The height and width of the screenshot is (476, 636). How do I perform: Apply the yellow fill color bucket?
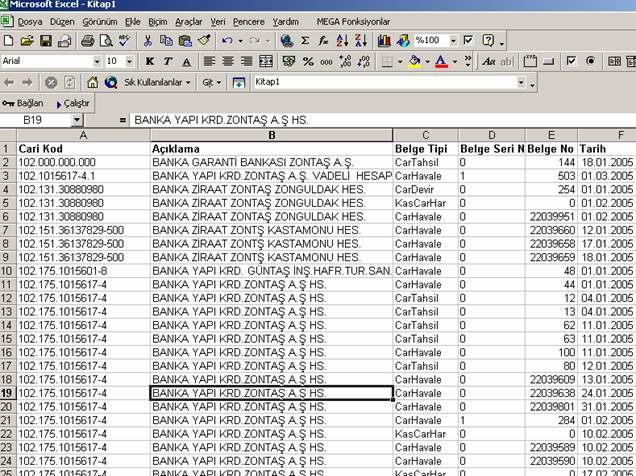tap(415, 62)
